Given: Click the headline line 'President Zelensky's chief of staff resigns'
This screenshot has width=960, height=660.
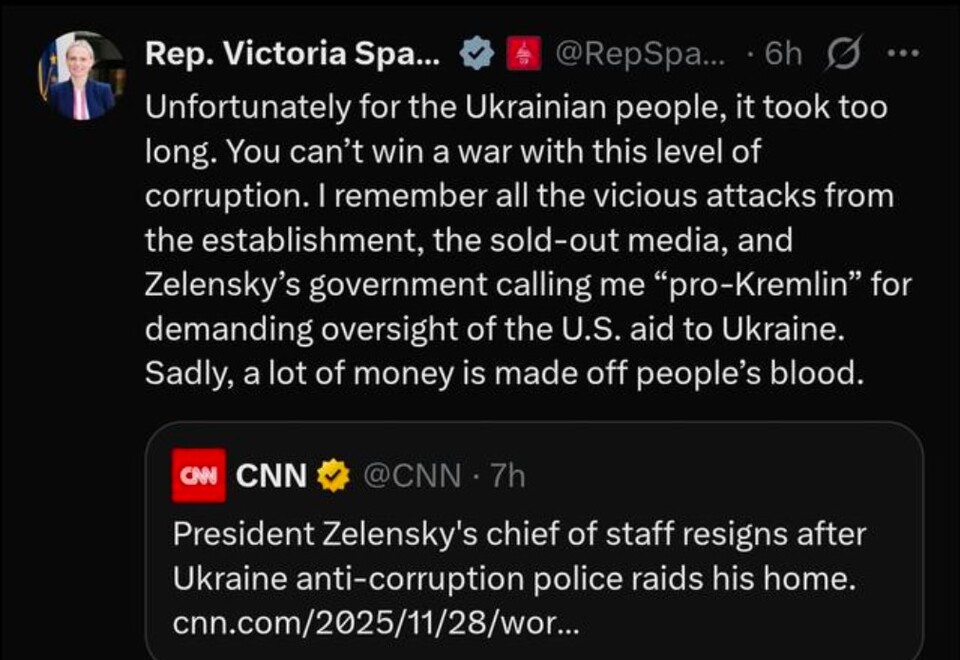Looking at the screenshot, I should click(519, 533).
